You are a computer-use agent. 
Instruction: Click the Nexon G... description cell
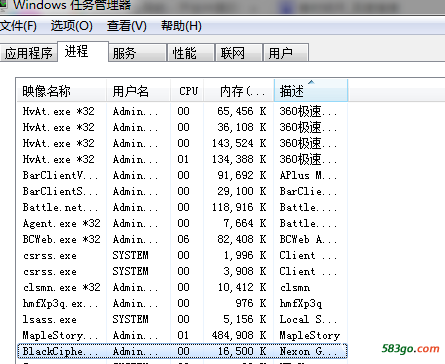(x=307, y=351)
